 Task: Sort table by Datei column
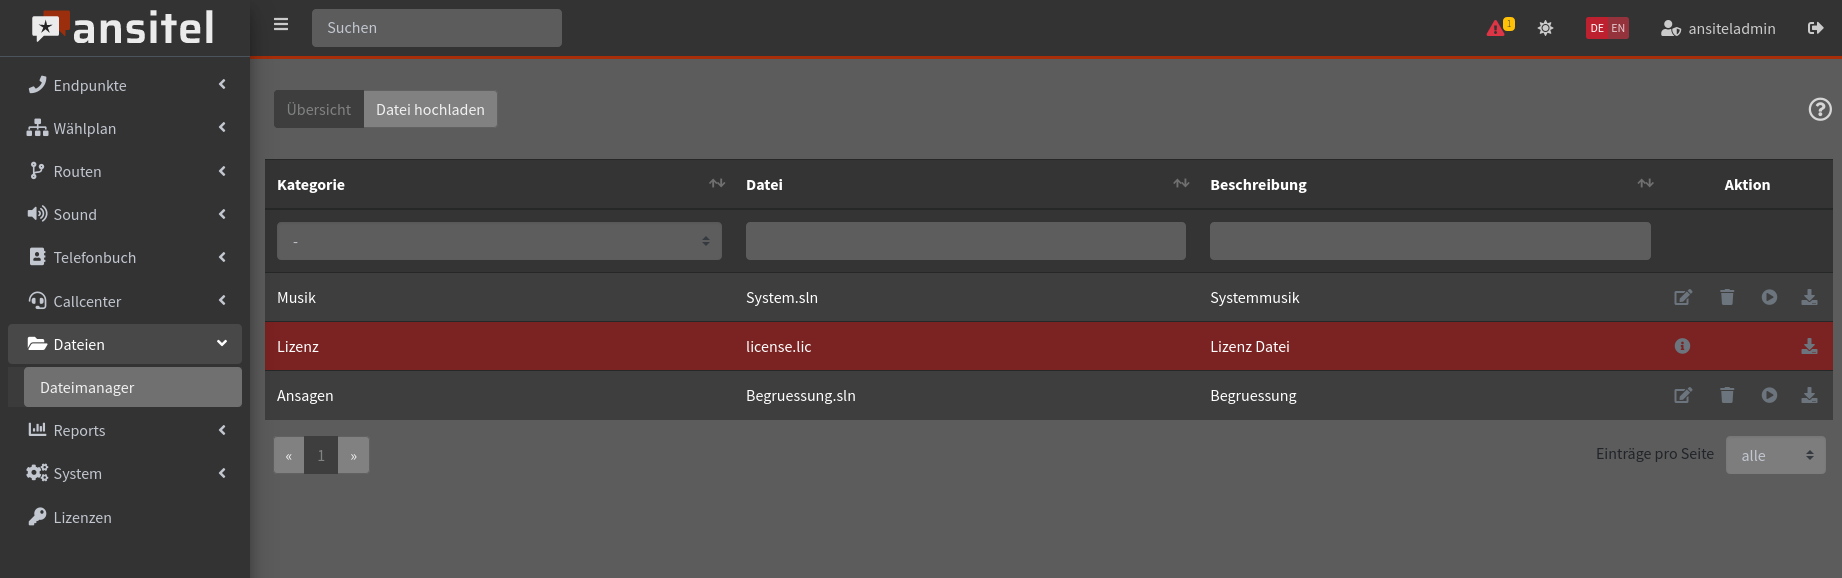(x=1181, y=184)
